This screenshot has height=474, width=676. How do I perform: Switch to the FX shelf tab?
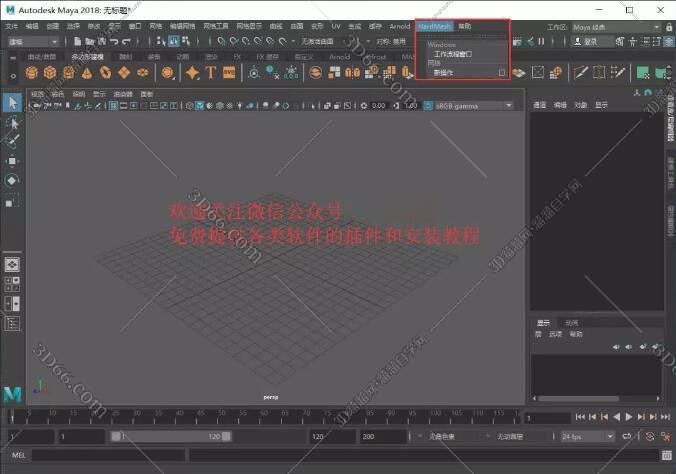coord(237,57)
